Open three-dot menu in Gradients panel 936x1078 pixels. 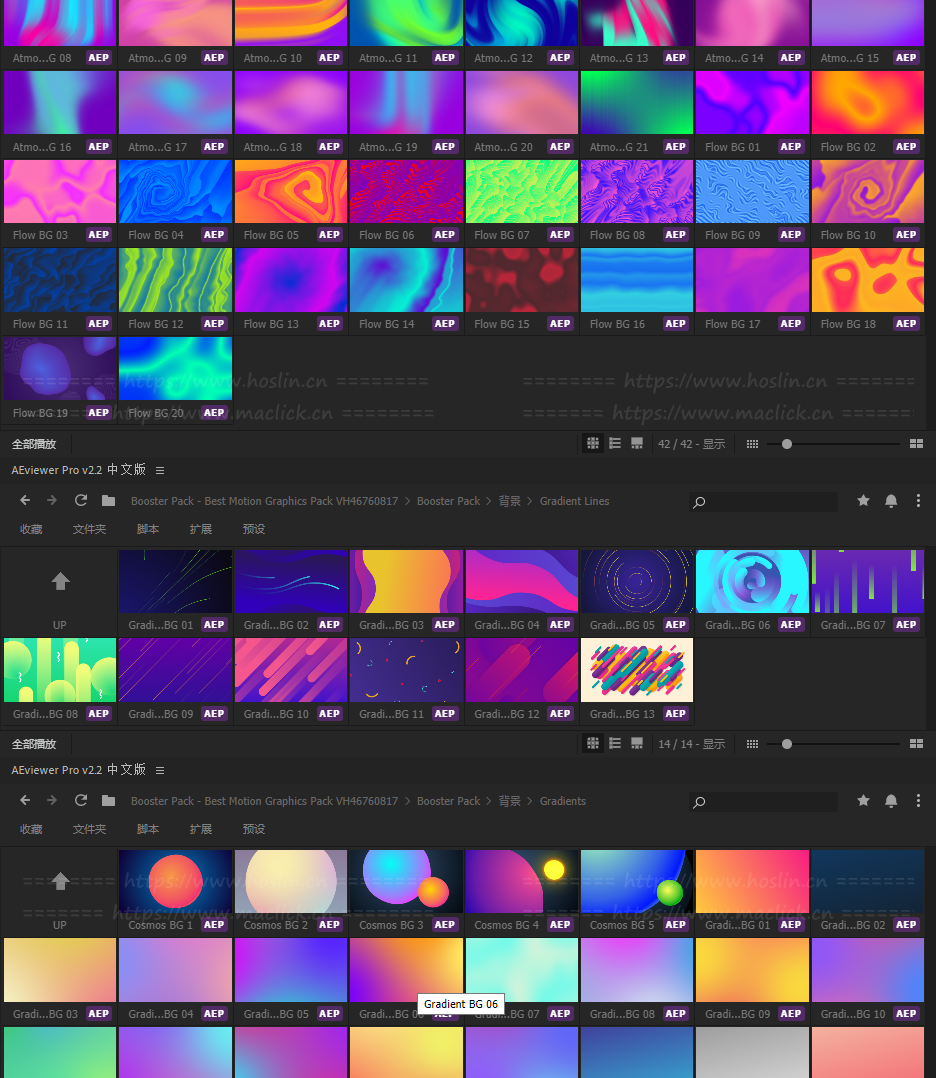(918, 800)
